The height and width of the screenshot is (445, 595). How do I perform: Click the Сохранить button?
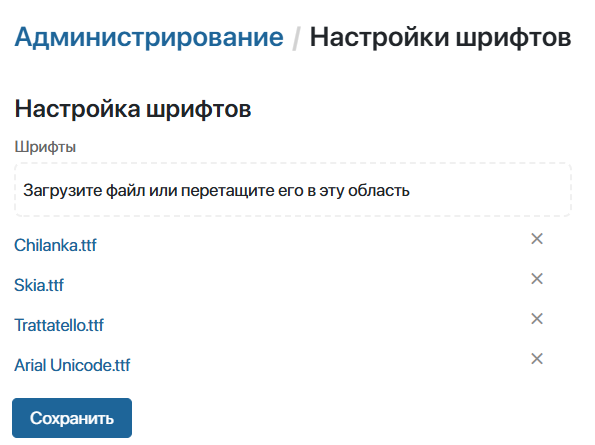click(x=72, y=418)
